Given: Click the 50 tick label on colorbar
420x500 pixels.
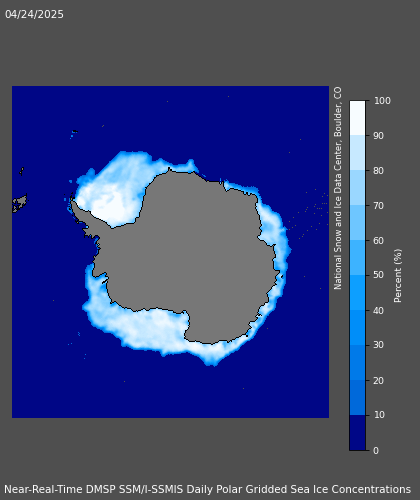Looking at the screenshot, I should tap(378, 275).
